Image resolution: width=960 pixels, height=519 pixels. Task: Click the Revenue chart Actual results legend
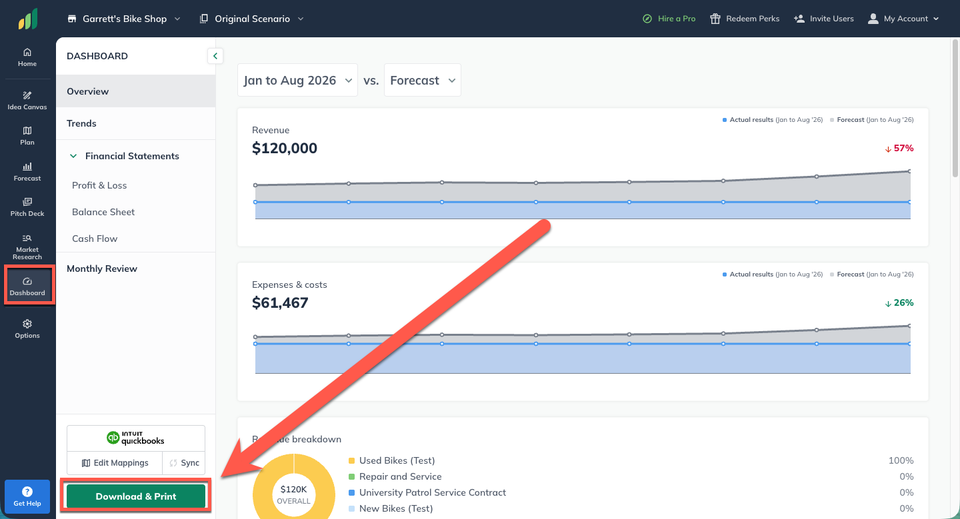pos(773,120)
